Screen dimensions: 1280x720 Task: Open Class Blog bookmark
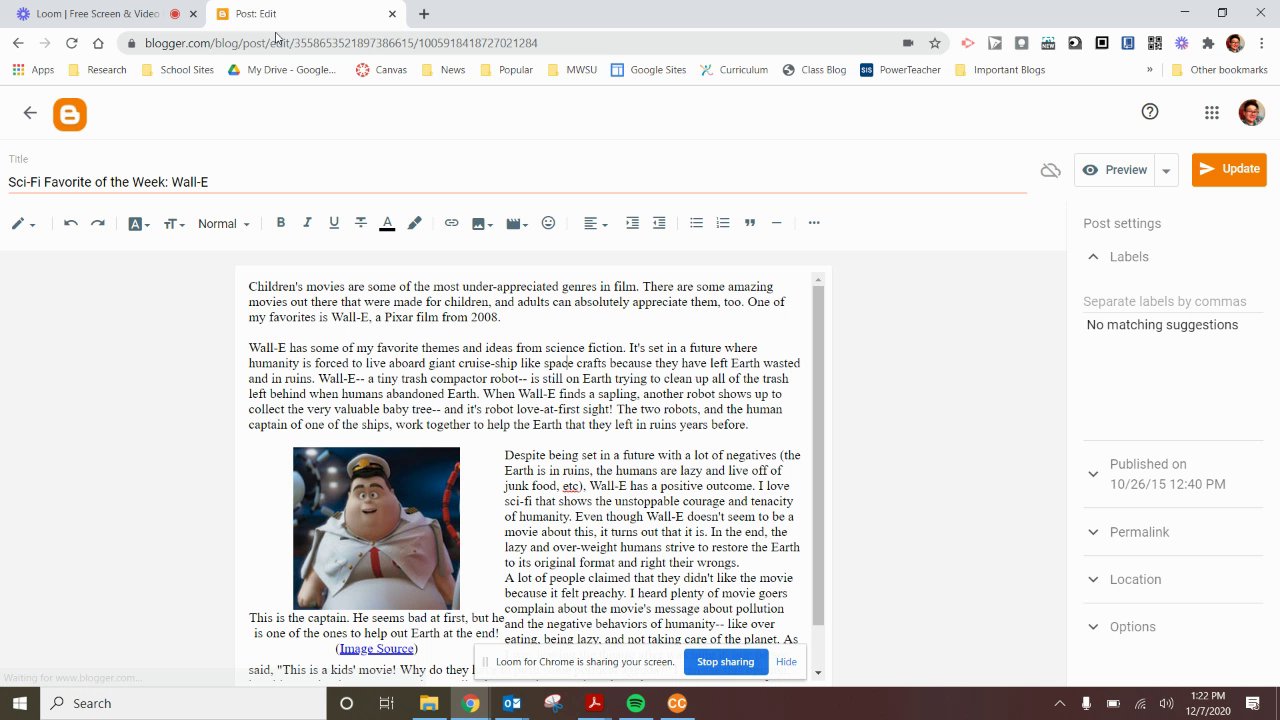[814, 70]
